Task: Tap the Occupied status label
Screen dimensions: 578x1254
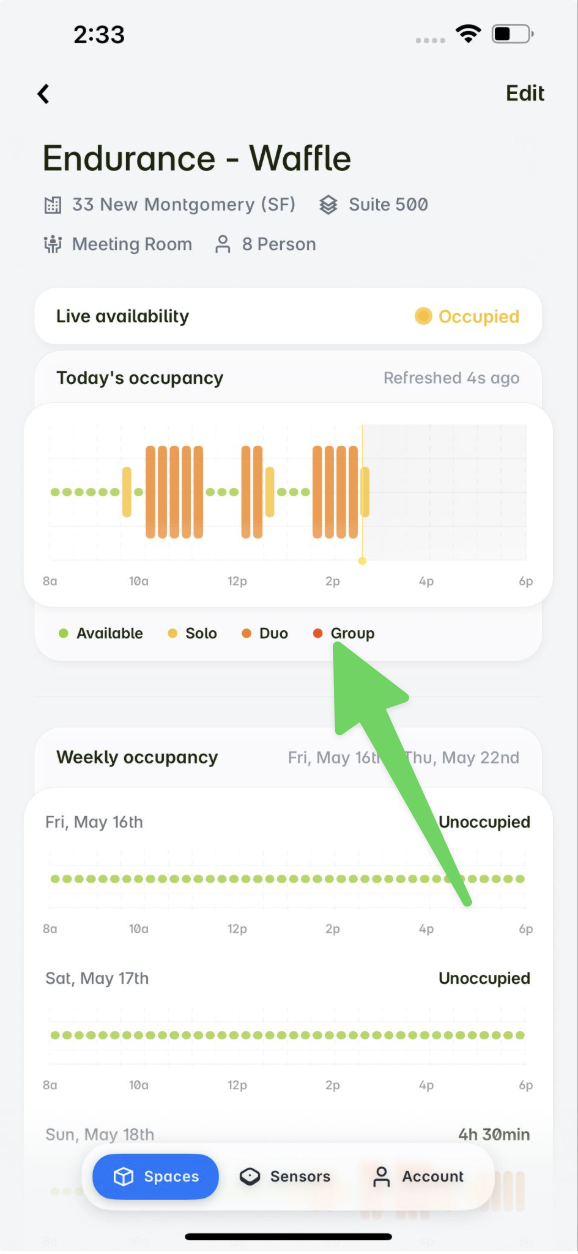Action: click(x=479, y=317)
